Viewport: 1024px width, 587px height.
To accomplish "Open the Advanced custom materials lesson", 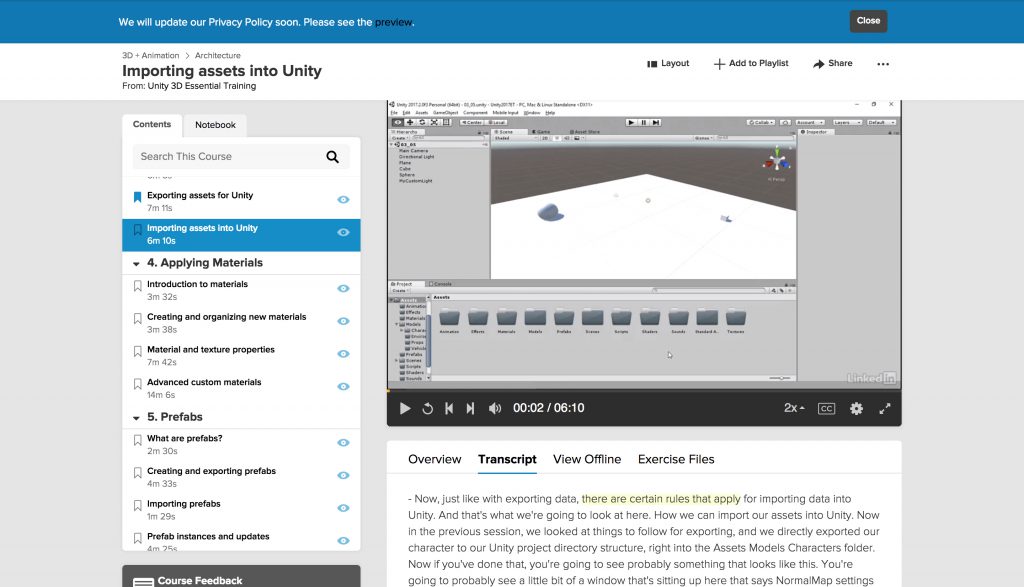I will point(204,383).
